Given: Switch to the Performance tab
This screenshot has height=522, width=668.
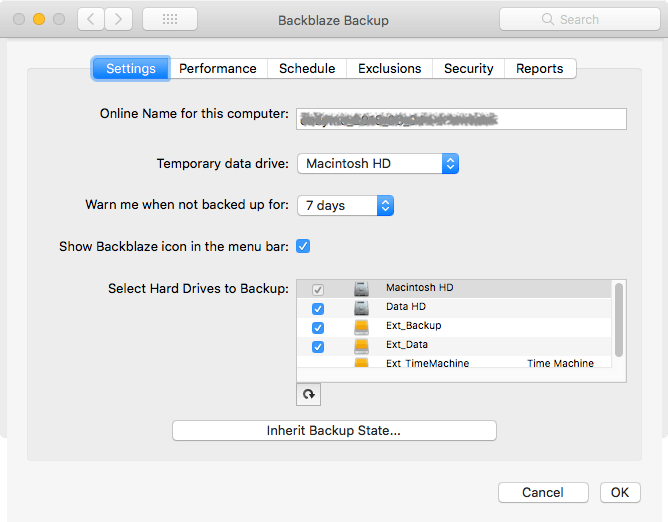Looking at the screenshot, I should click(218, 68).
